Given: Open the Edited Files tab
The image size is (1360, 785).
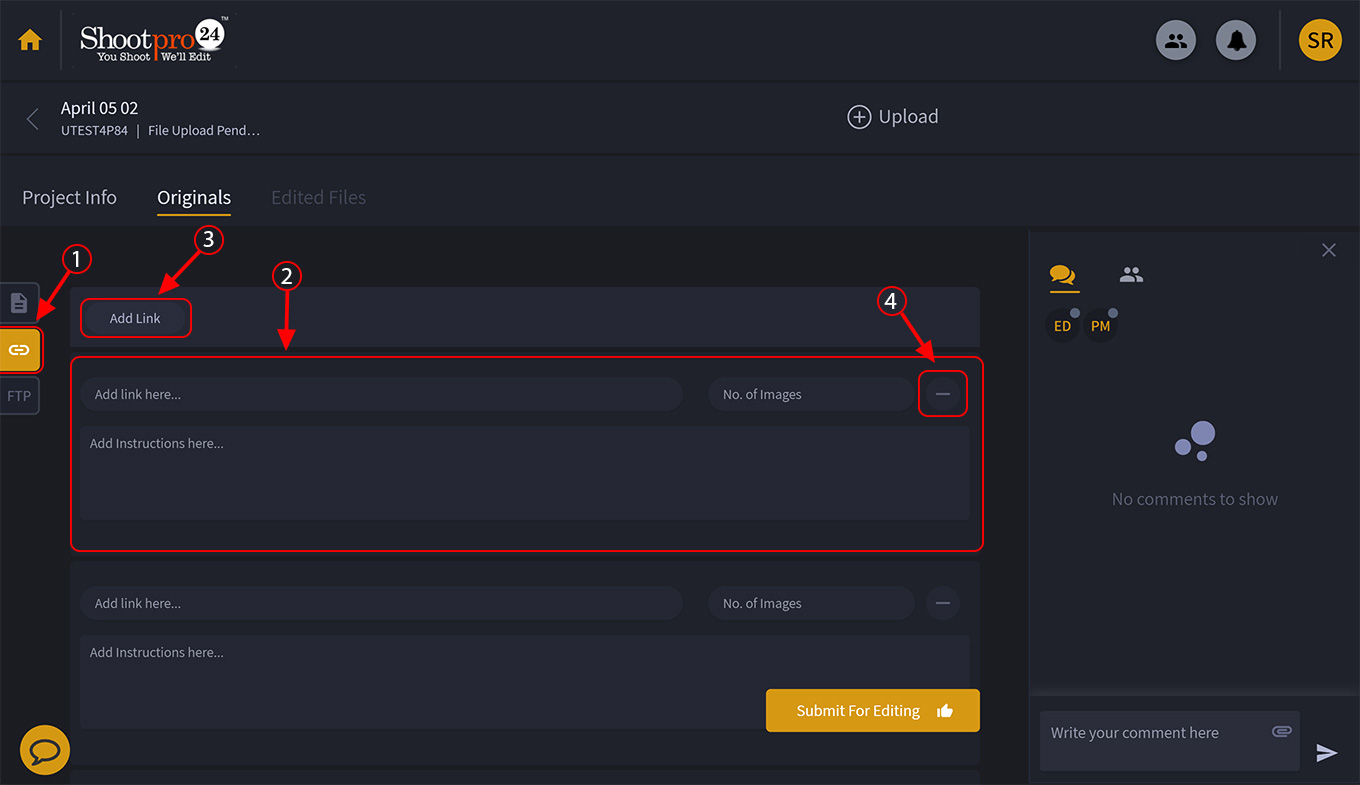Looking at the screenshot, I should point(318,198).
